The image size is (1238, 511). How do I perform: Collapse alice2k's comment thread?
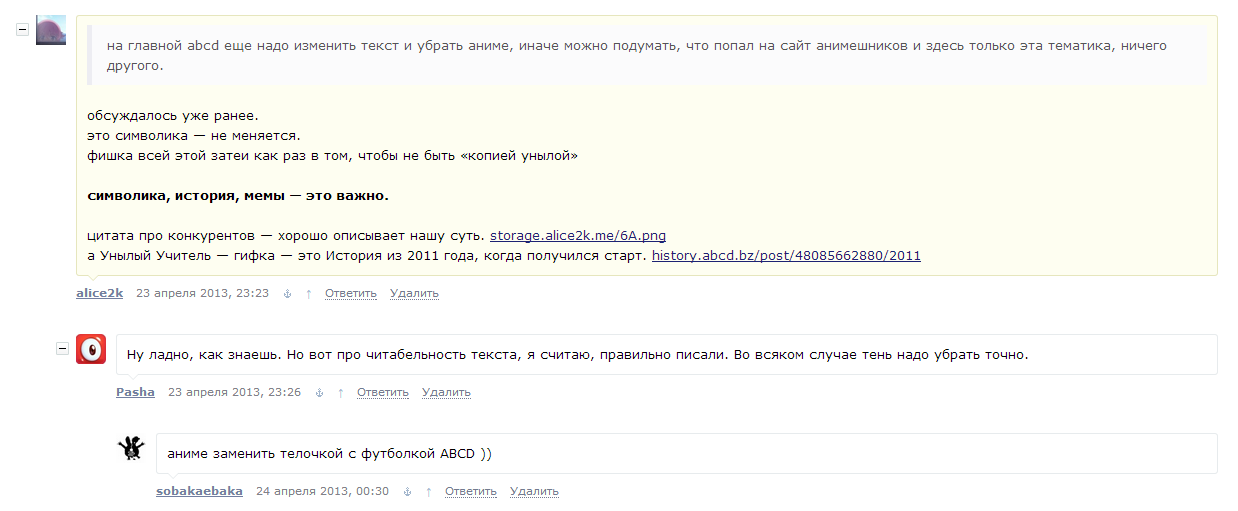(22, 28)
